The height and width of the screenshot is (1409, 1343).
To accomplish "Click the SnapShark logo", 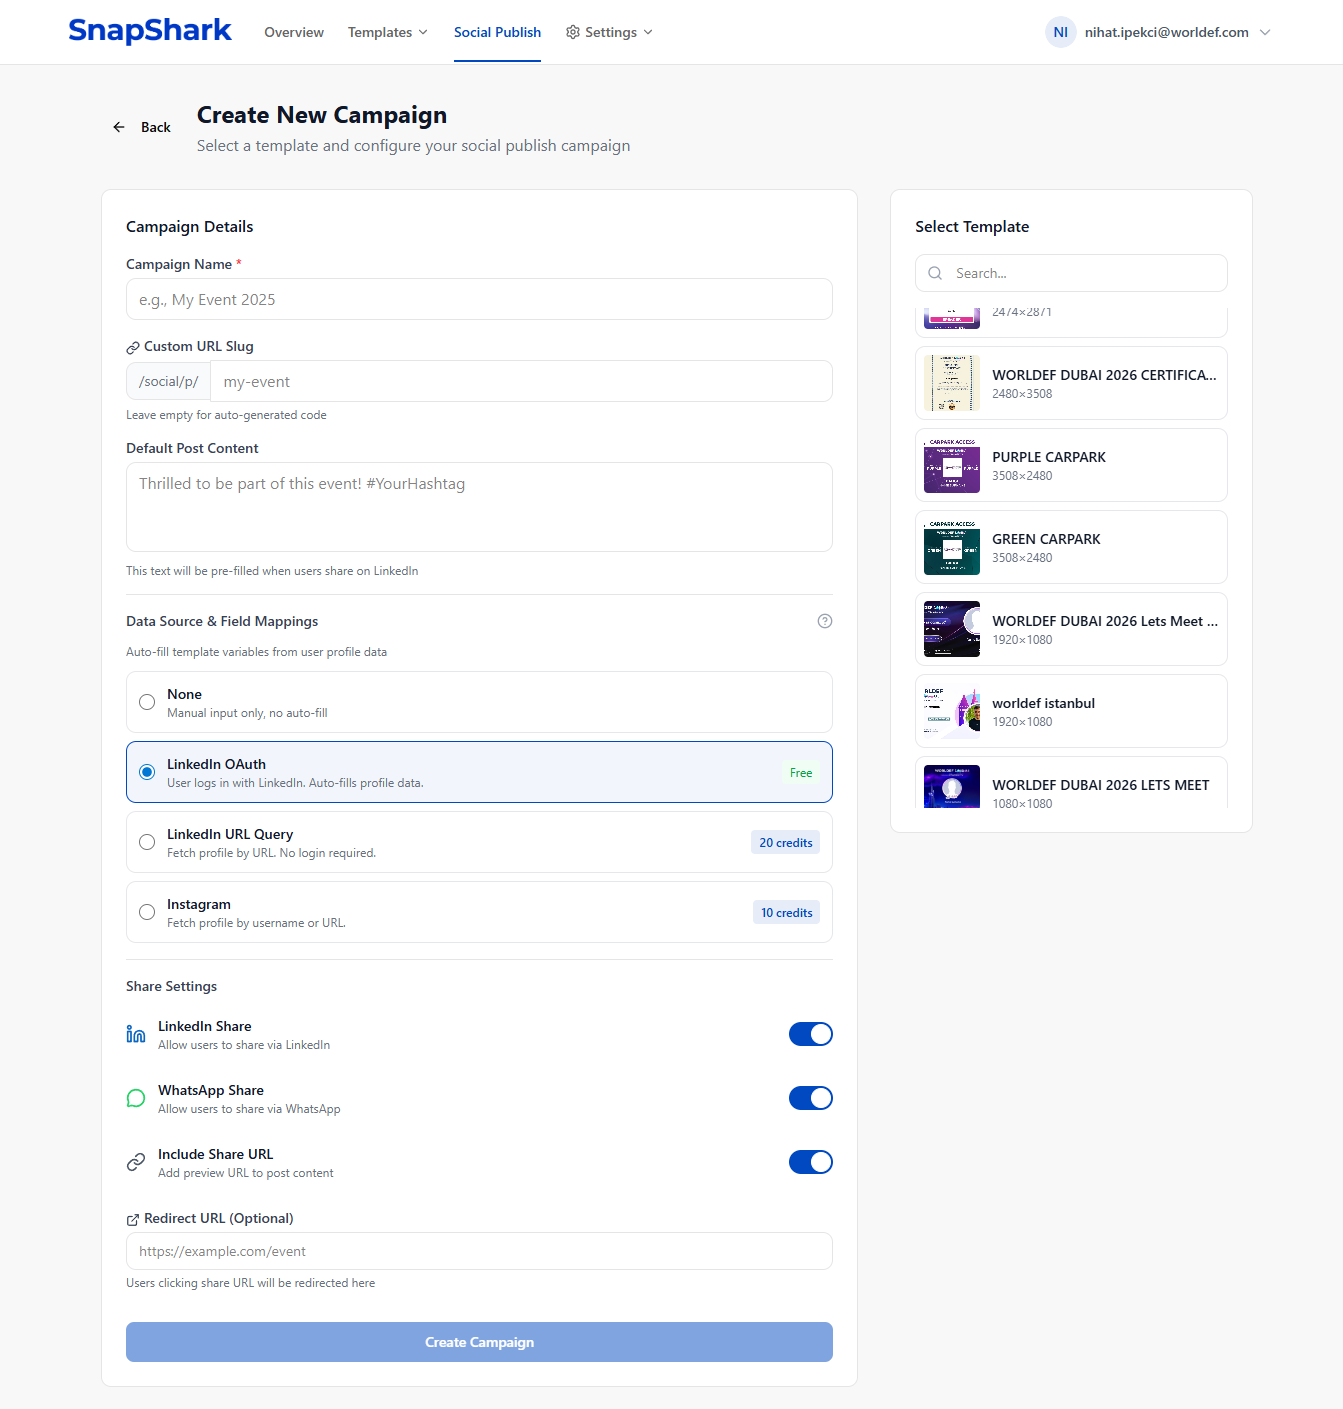I will coord(149,31).
